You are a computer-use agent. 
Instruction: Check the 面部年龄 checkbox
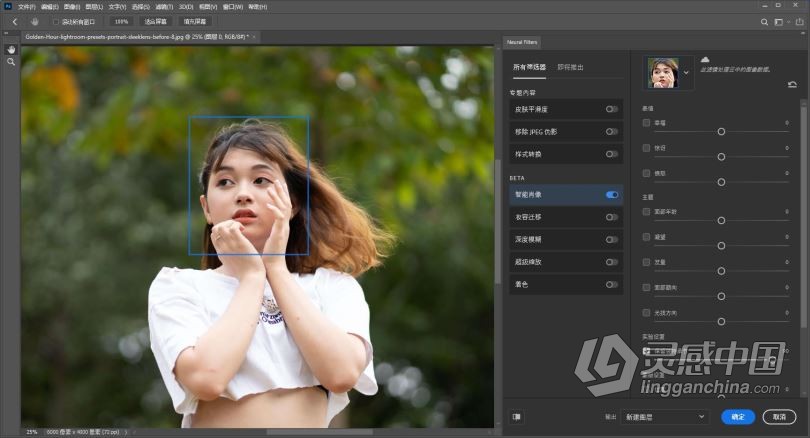click(x=646, y=212)
